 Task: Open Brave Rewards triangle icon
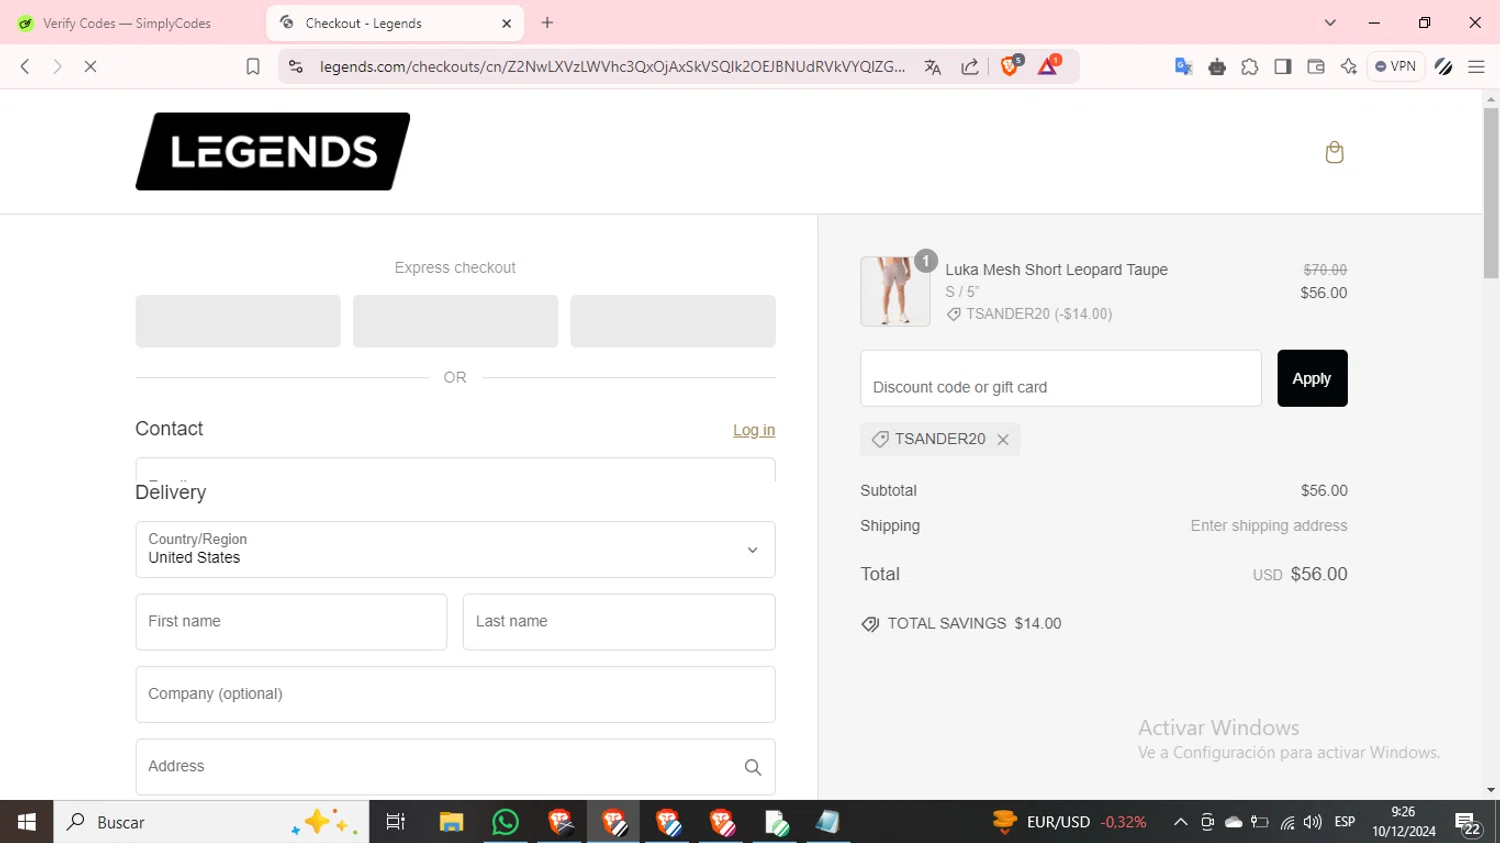click(x=1048, y=66)
